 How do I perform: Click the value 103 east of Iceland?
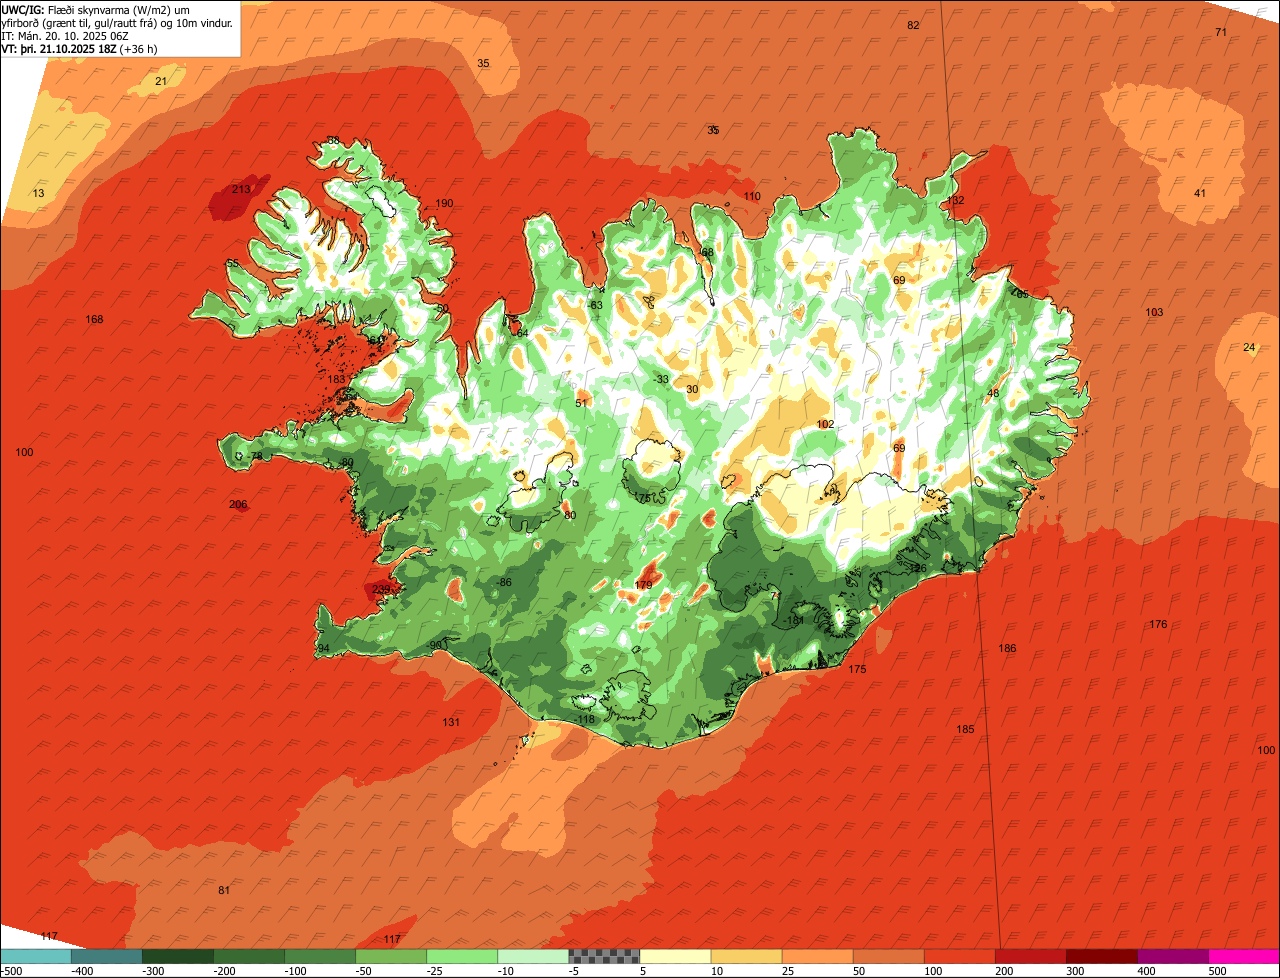pos(1154,312)
